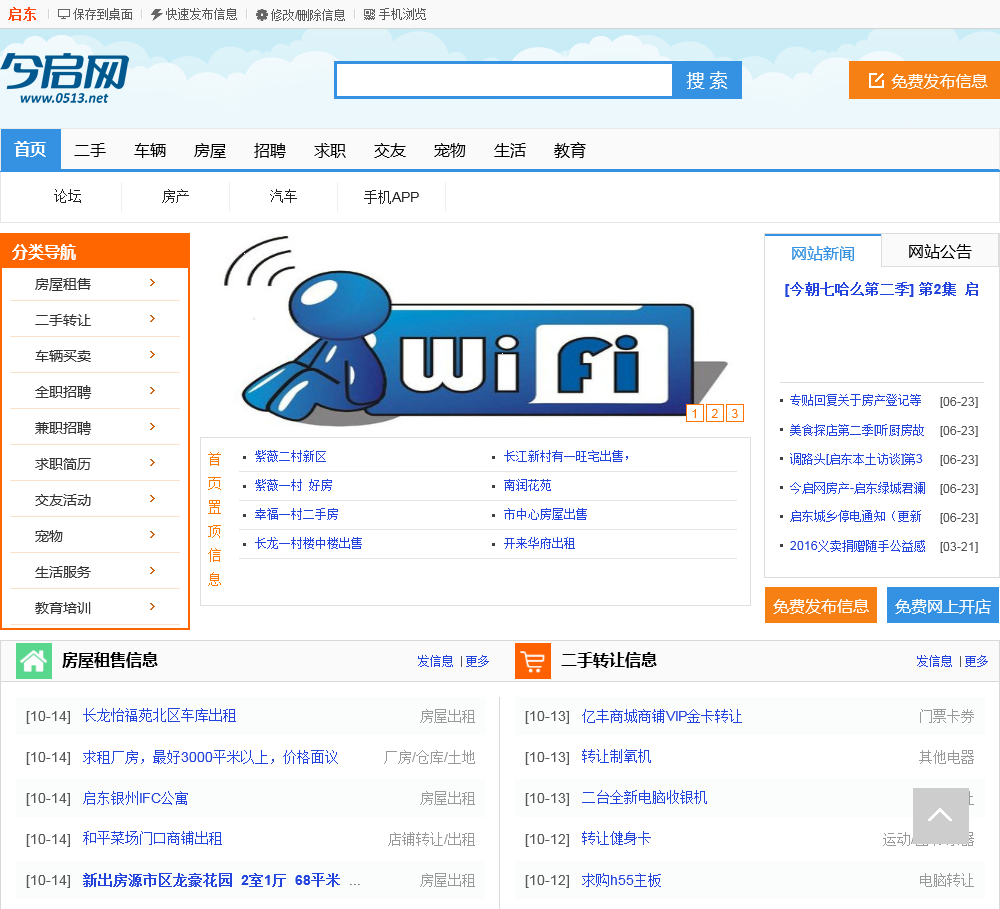
Task: Show banner slide 2
Action: pyautogui.click(x=714, y=413)
